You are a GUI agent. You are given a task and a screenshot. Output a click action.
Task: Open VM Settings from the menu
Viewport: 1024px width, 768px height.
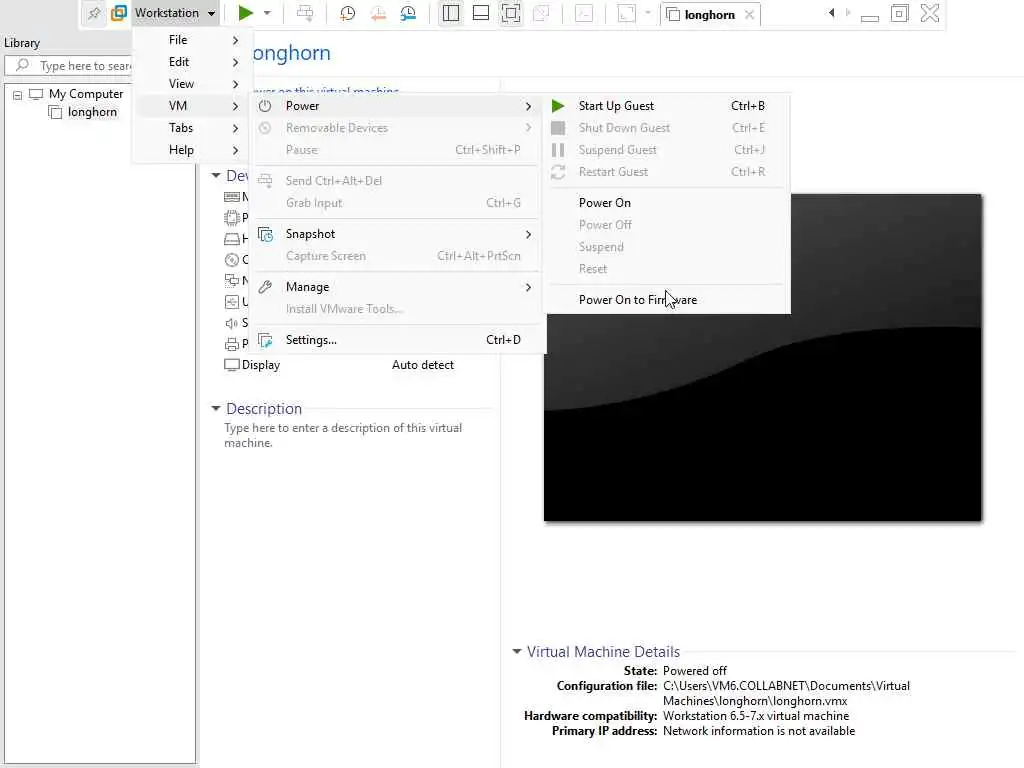pos(396,340)
